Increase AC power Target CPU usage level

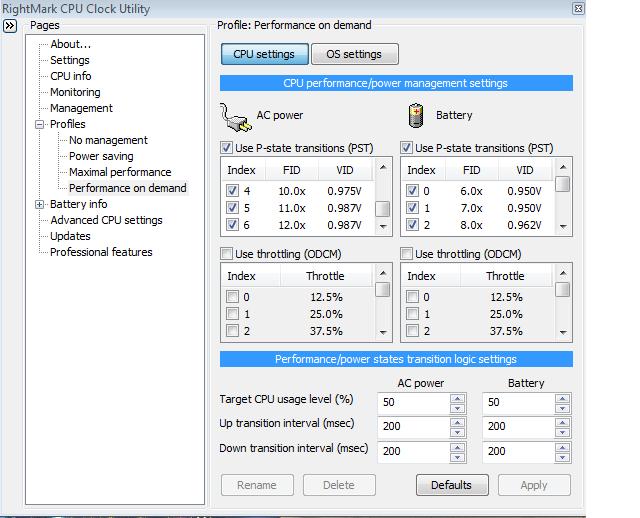tap(458, 398)
